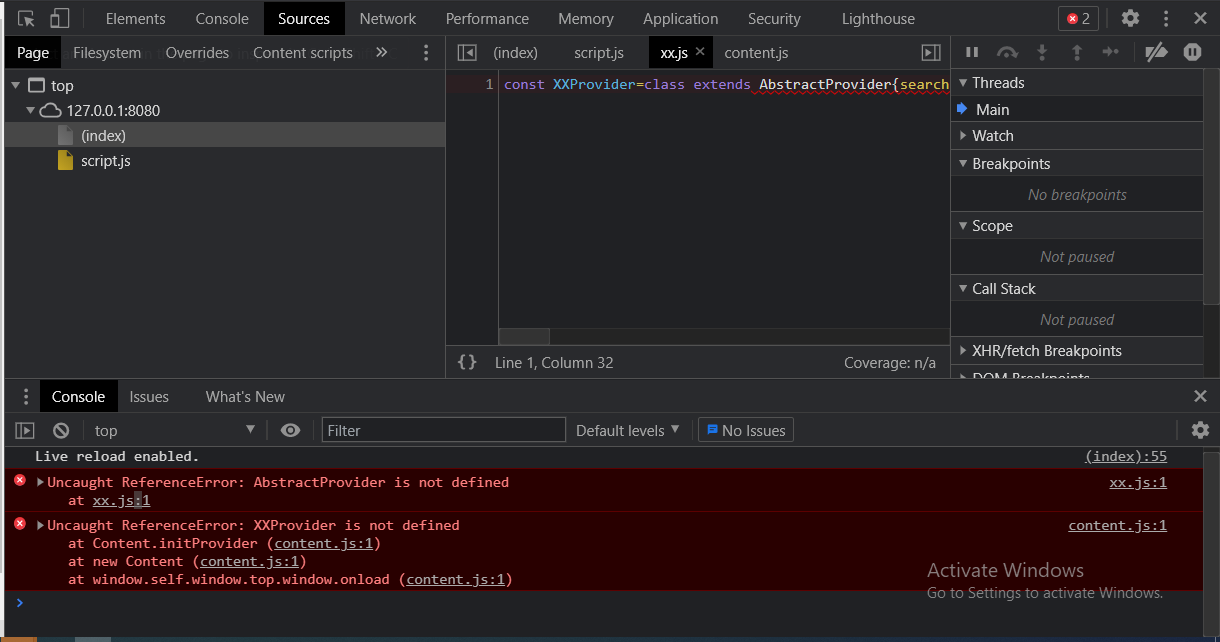
Task: Click the step into function icon
Action: pos(1042,52)
